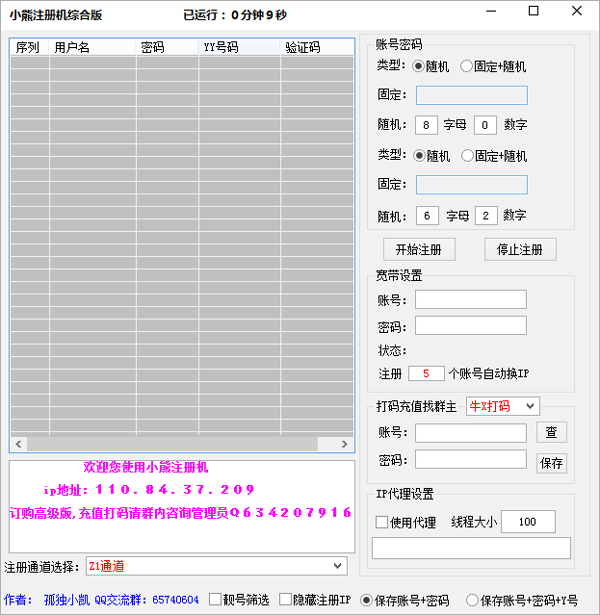Click the 开始注册 button

click(x=418, y=249)
